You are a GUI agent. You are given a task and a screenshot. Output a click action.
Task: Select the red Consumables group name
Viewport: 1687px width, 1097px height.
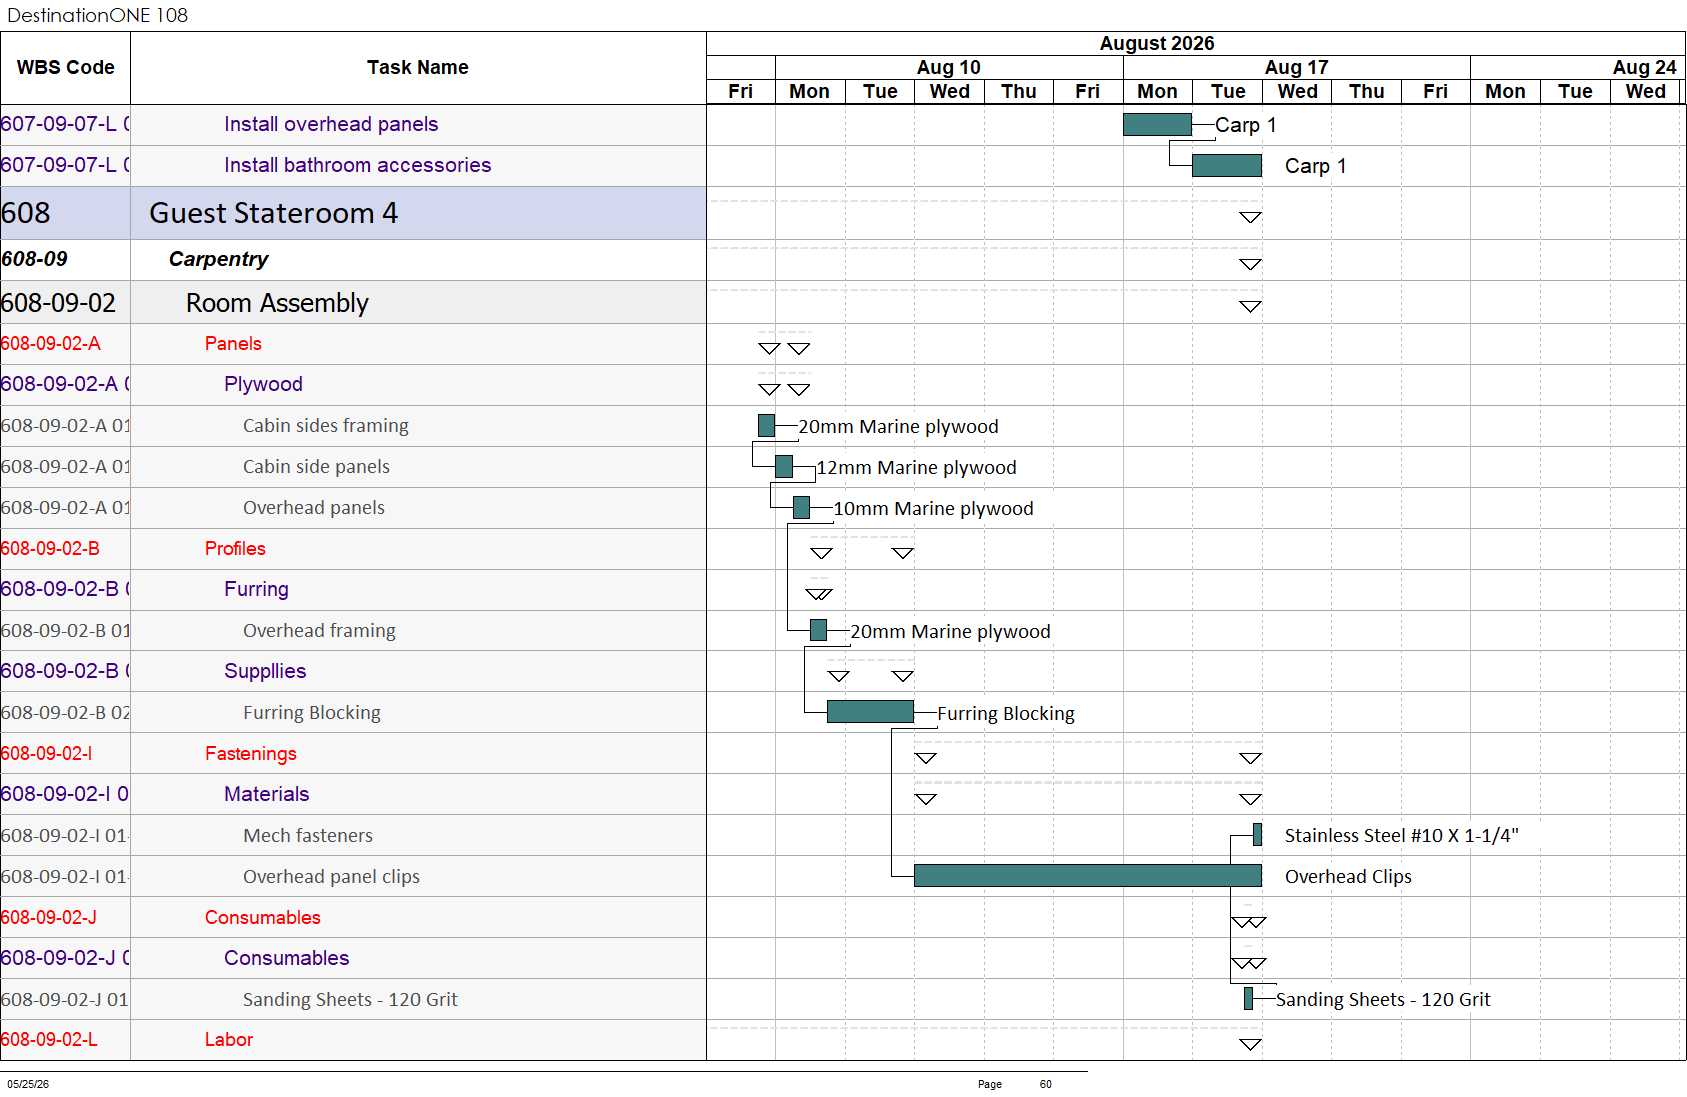263,918
